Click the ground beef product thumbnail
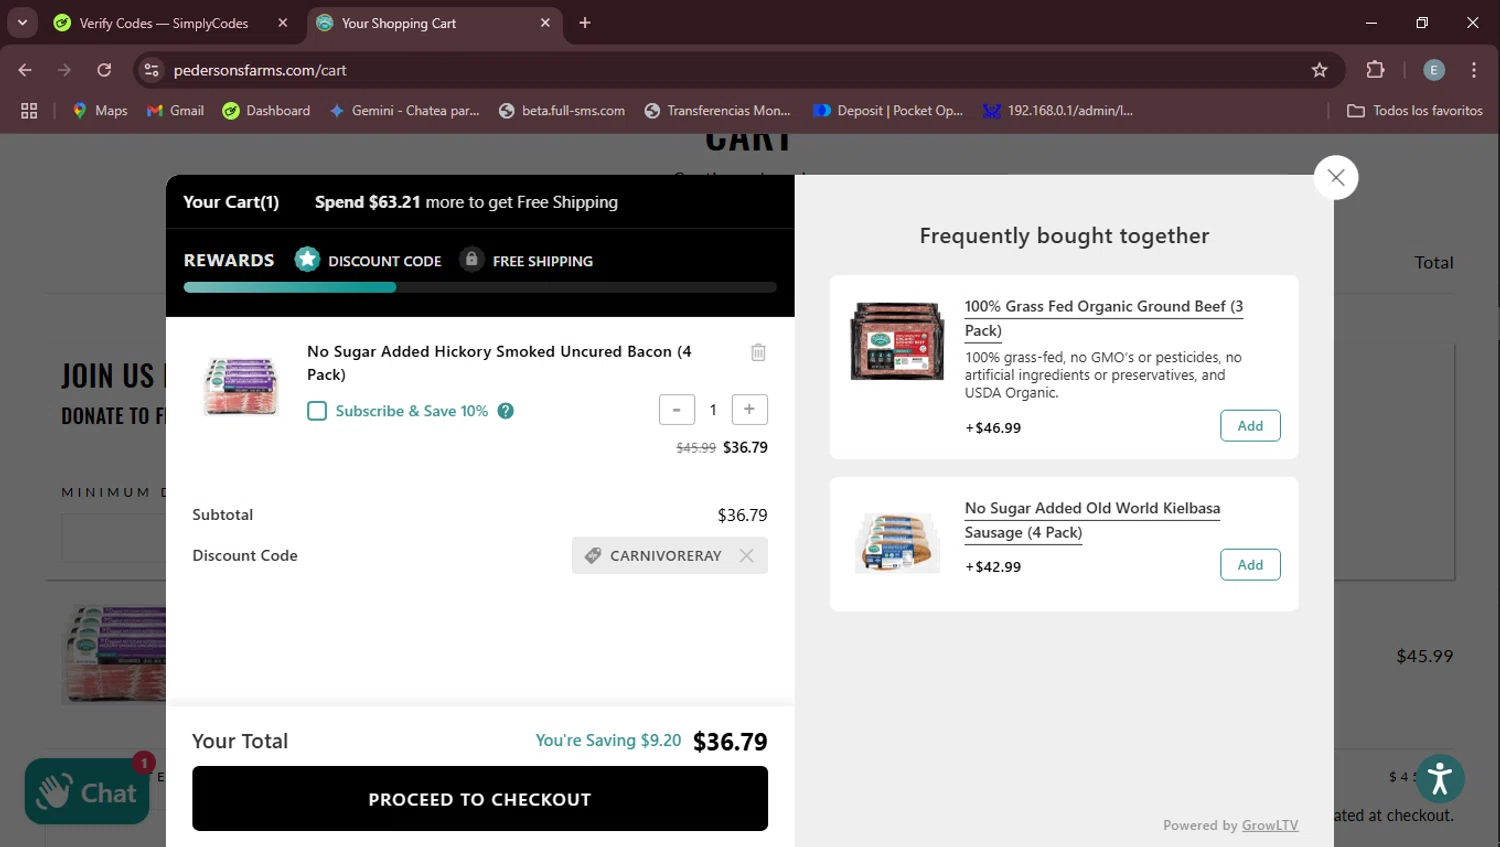This screenshot has width=1500, height=847. [x=897, y=340]
